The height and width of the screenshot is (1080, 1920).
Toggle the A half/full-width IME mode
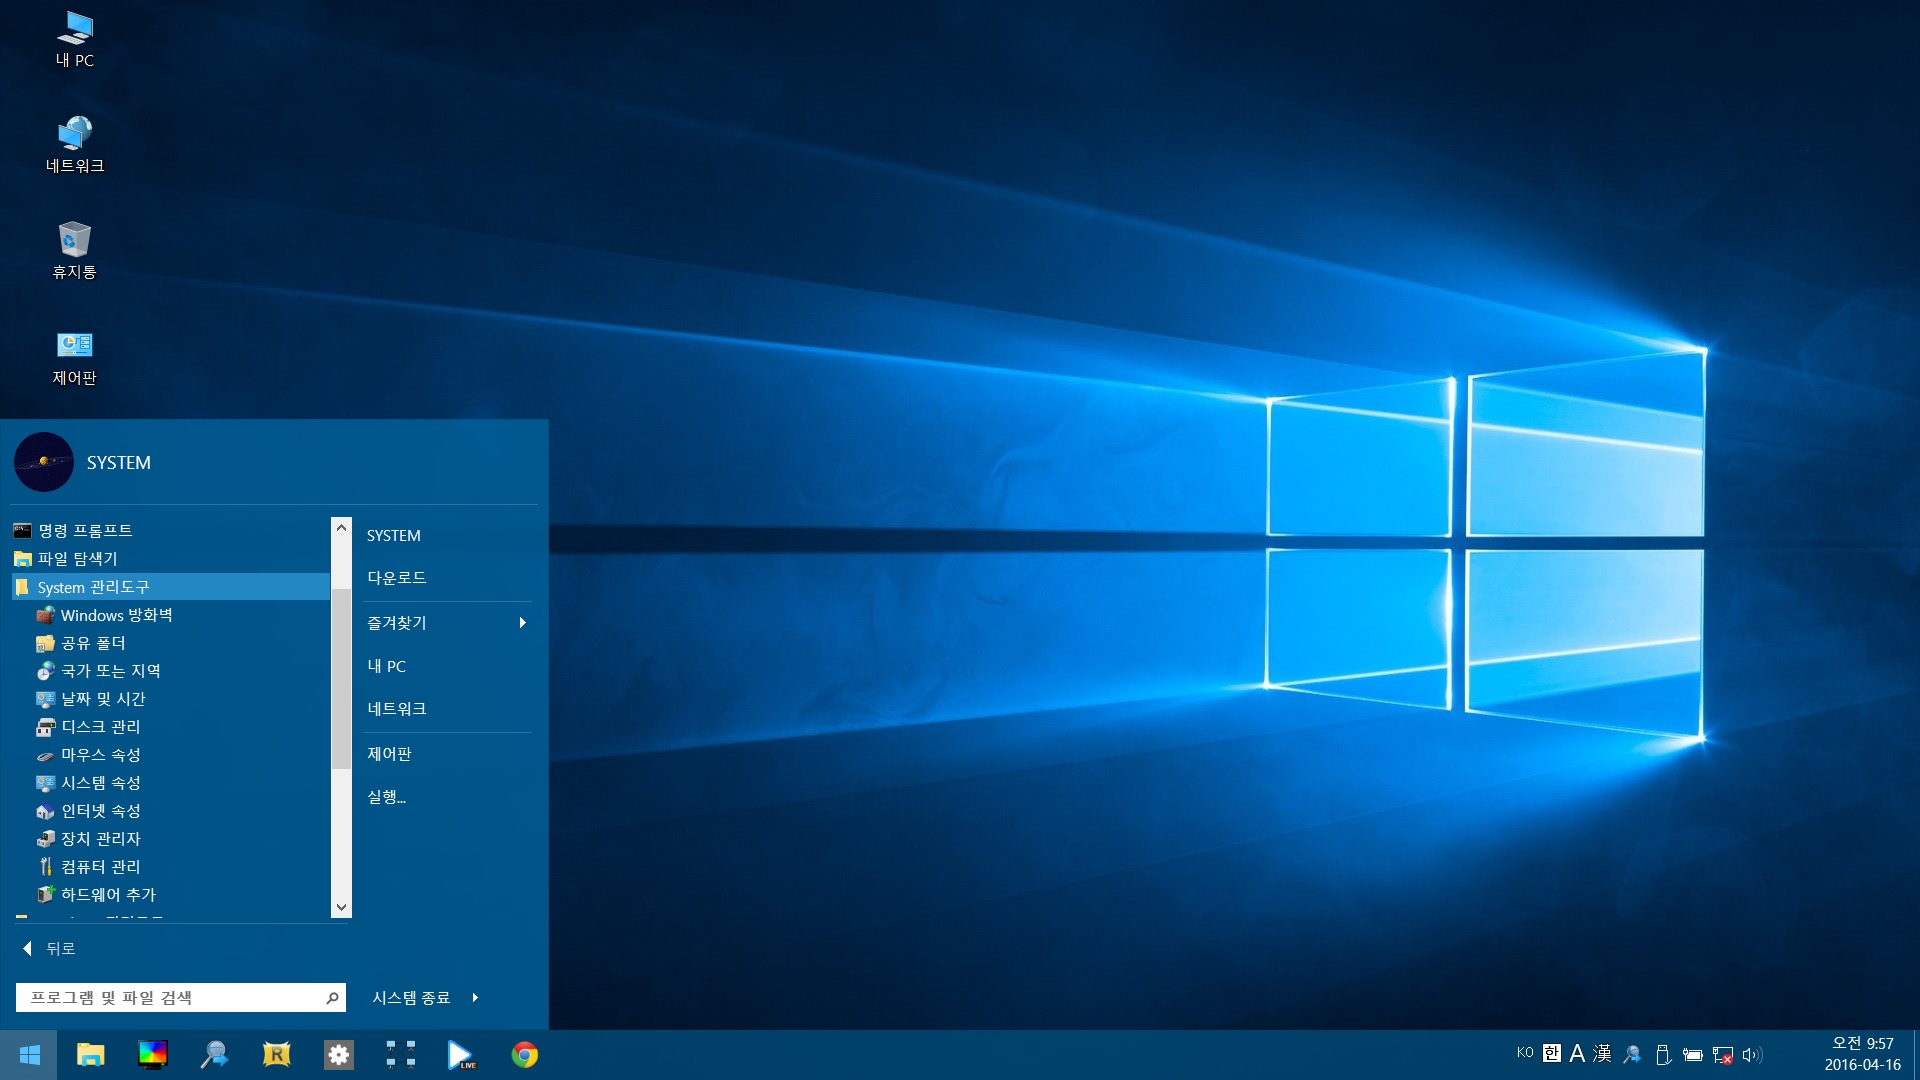click(1577, 1053)
